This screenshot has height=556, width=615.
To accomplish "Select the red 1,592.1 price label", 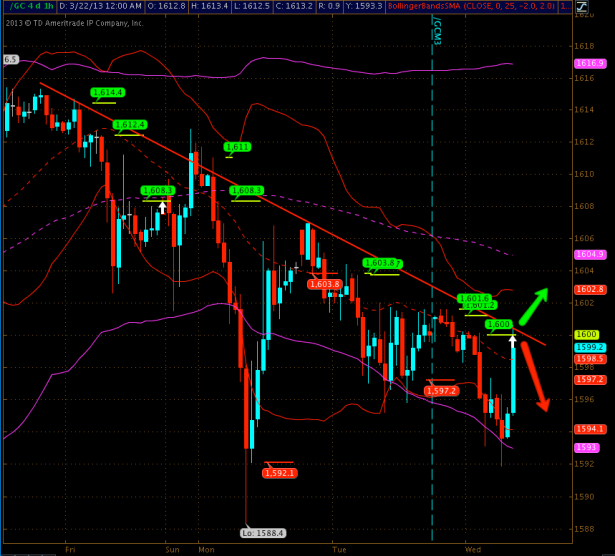I will (x=279, y=472).
